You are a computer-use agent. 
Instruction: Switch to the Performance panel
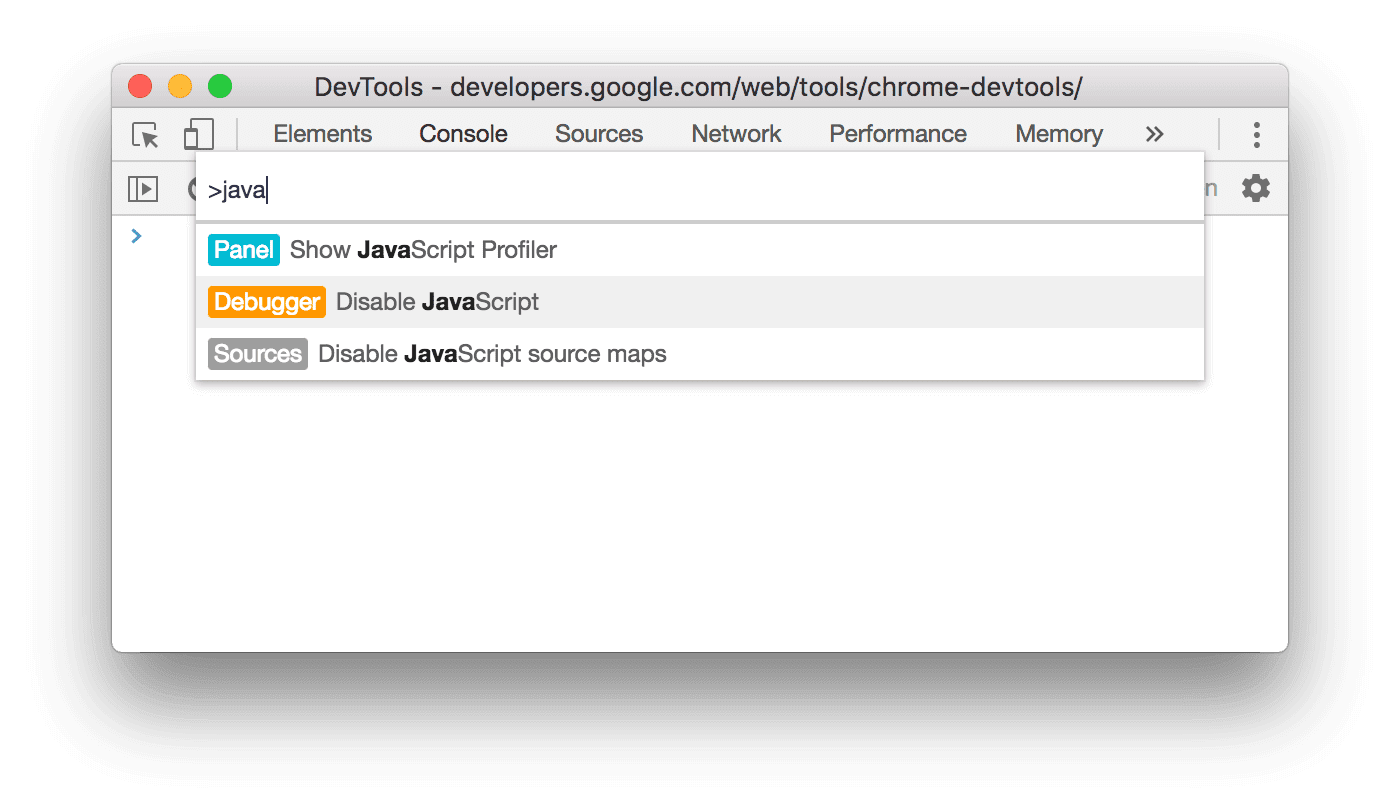[x=897, y=133]
